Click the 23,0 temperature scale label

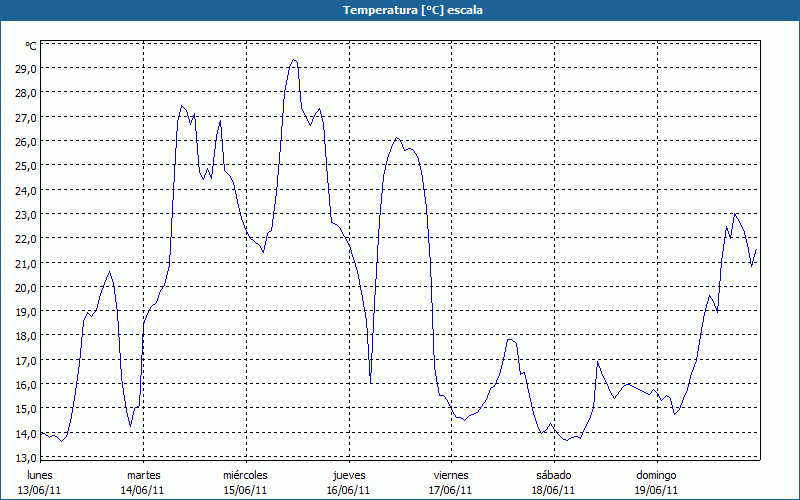coord(24,214)
